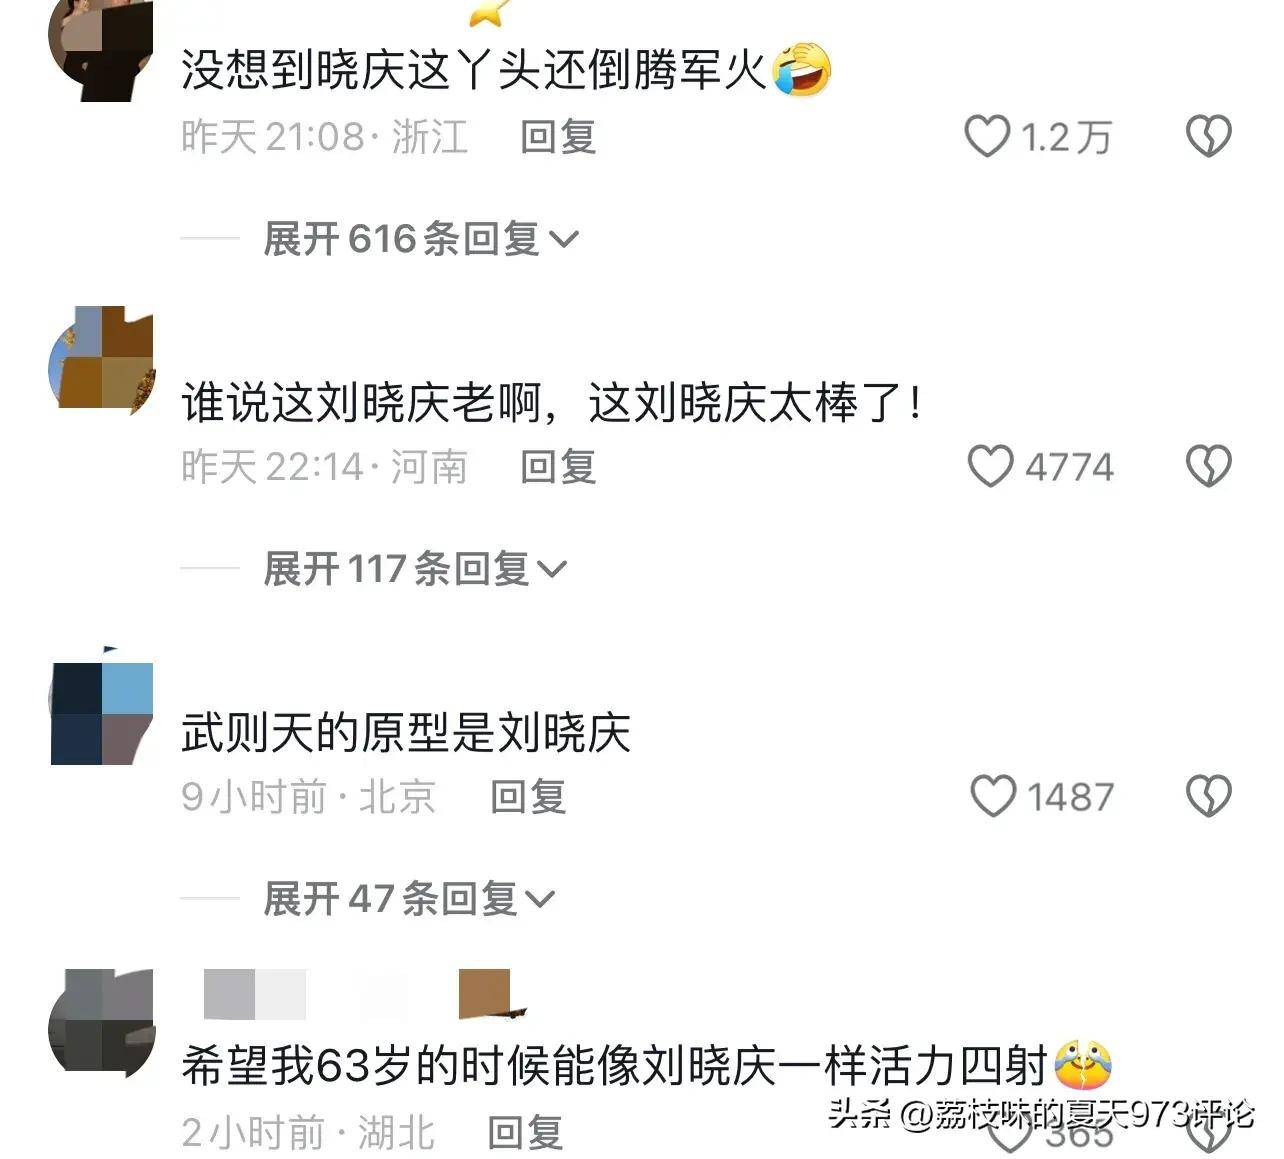
Task: Open avatar of the 倒腾军火 commenter
Action: click(101, 50)
